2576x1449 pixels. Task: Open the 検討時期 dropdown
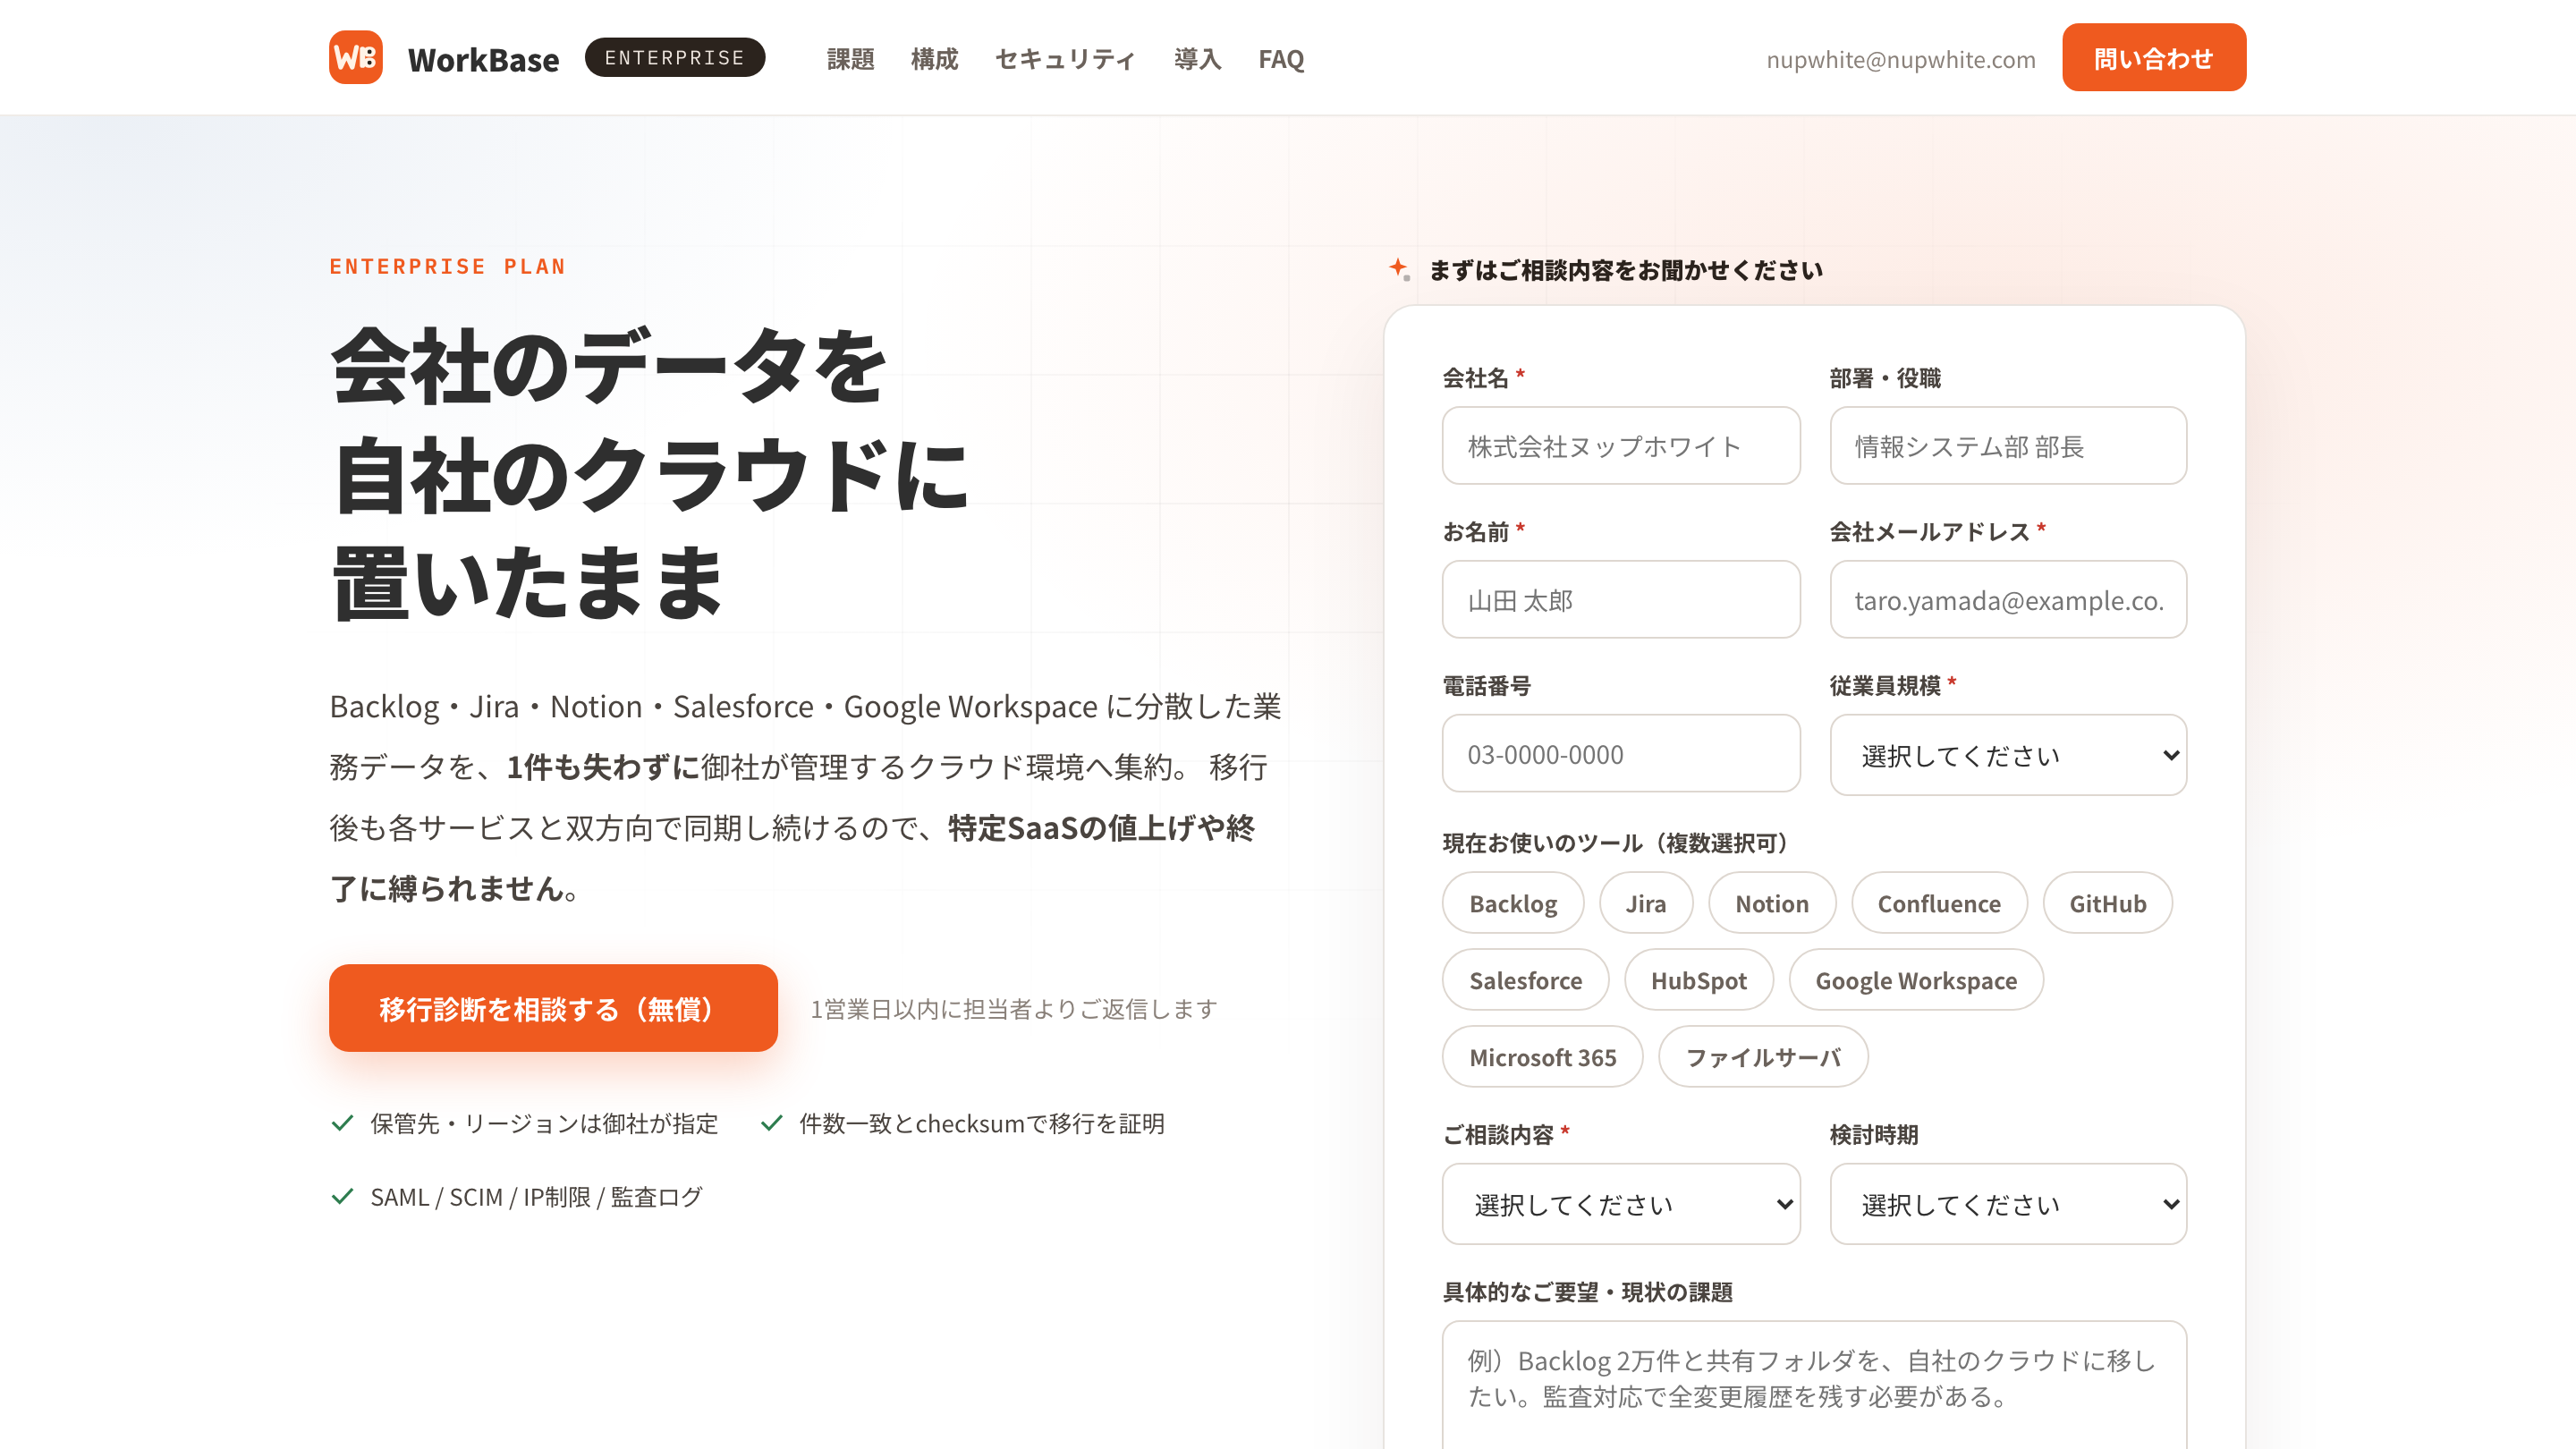point(2008,1203)
